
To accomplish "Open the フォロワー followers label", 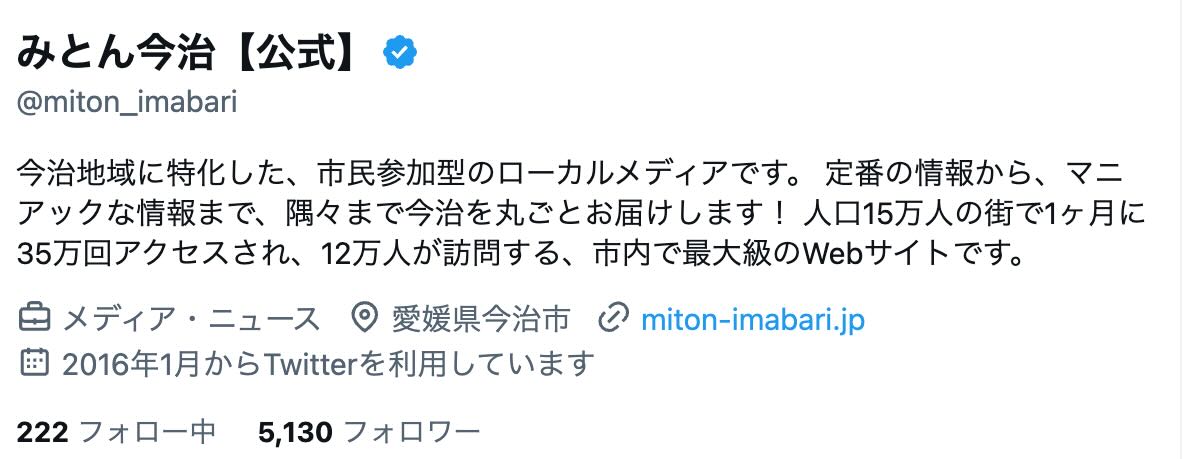I will tap(412, 432).
